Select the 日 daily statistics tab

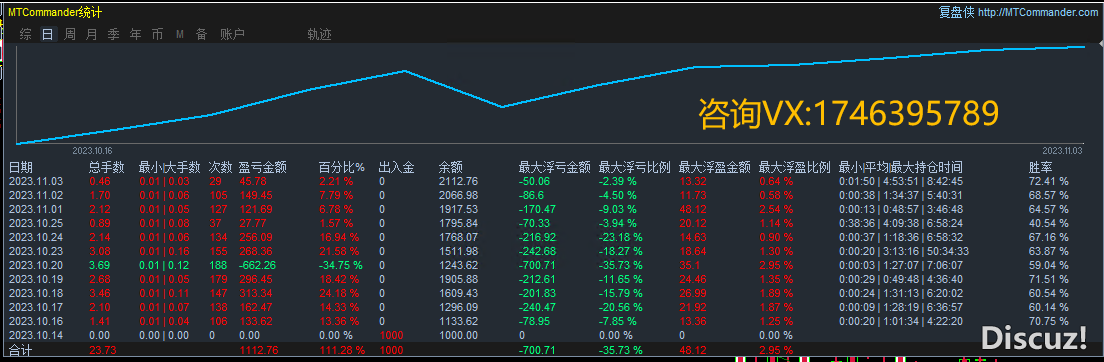click(48, 34)
